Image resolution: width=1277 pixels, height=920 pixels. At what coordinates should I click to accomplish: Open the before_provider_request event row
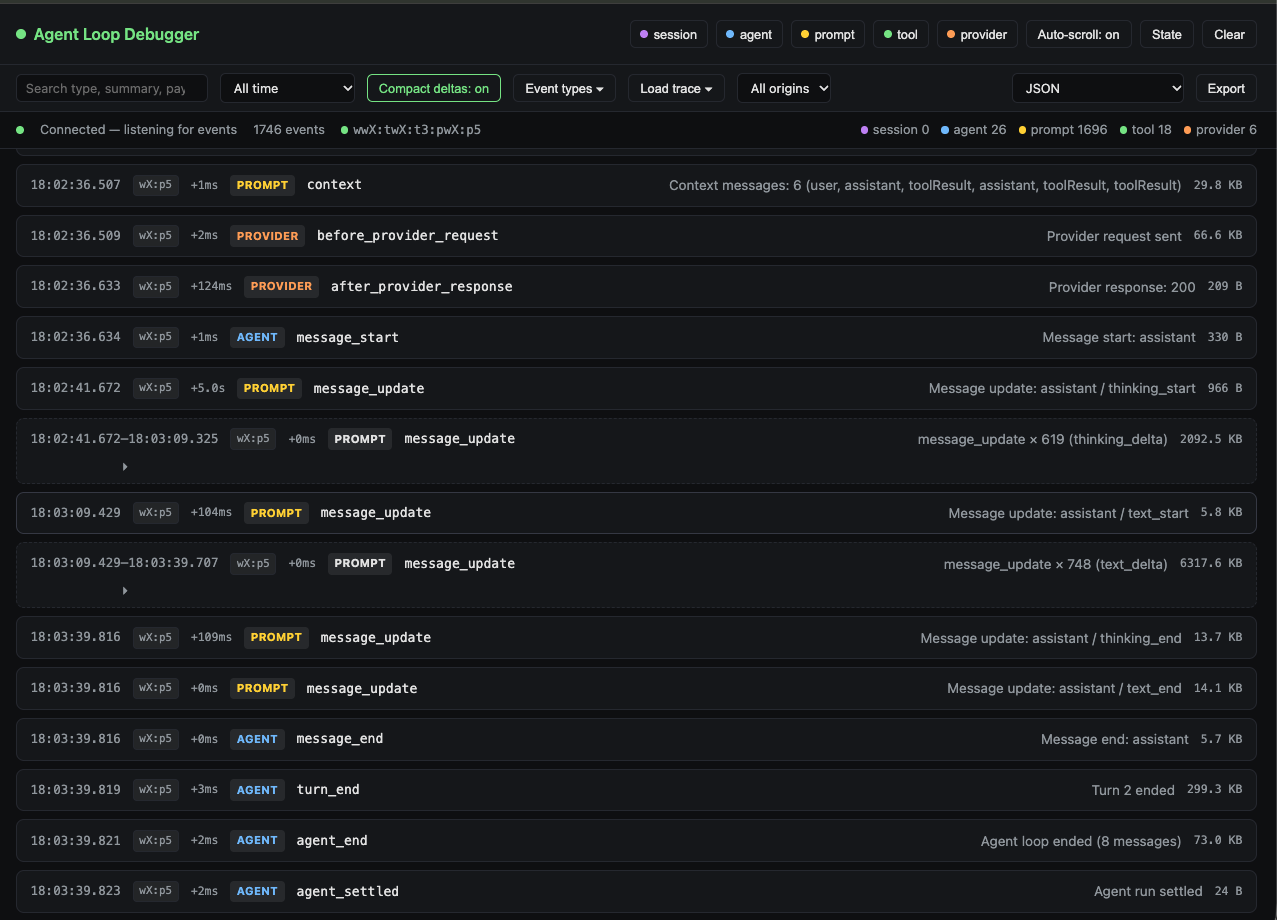coord(636,236)
